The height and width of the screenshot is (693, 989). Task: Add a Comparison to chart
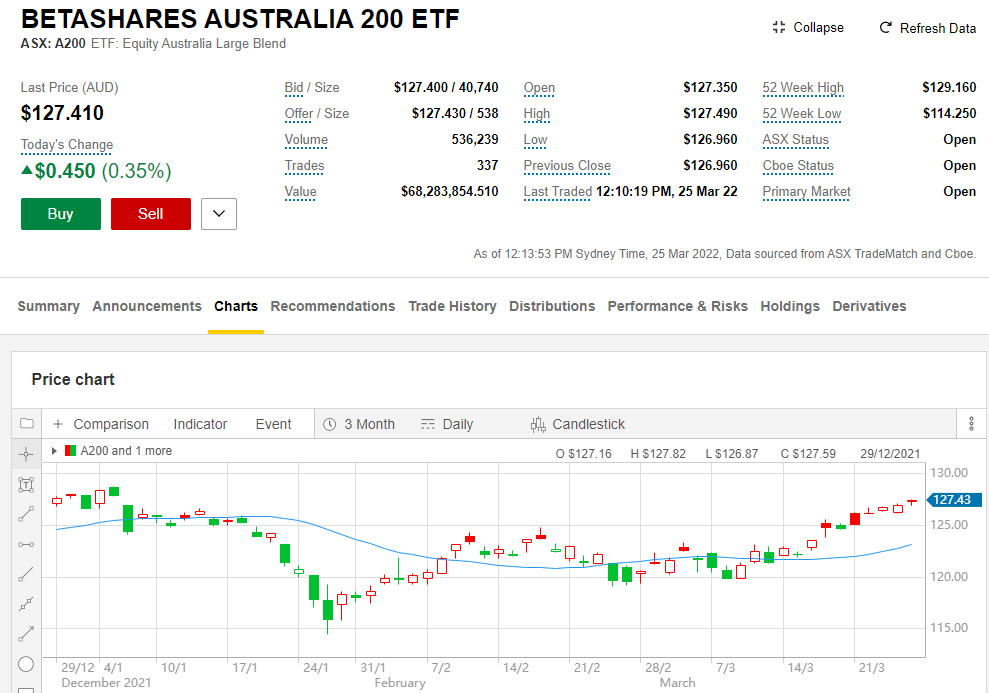[x=101, y=424]
